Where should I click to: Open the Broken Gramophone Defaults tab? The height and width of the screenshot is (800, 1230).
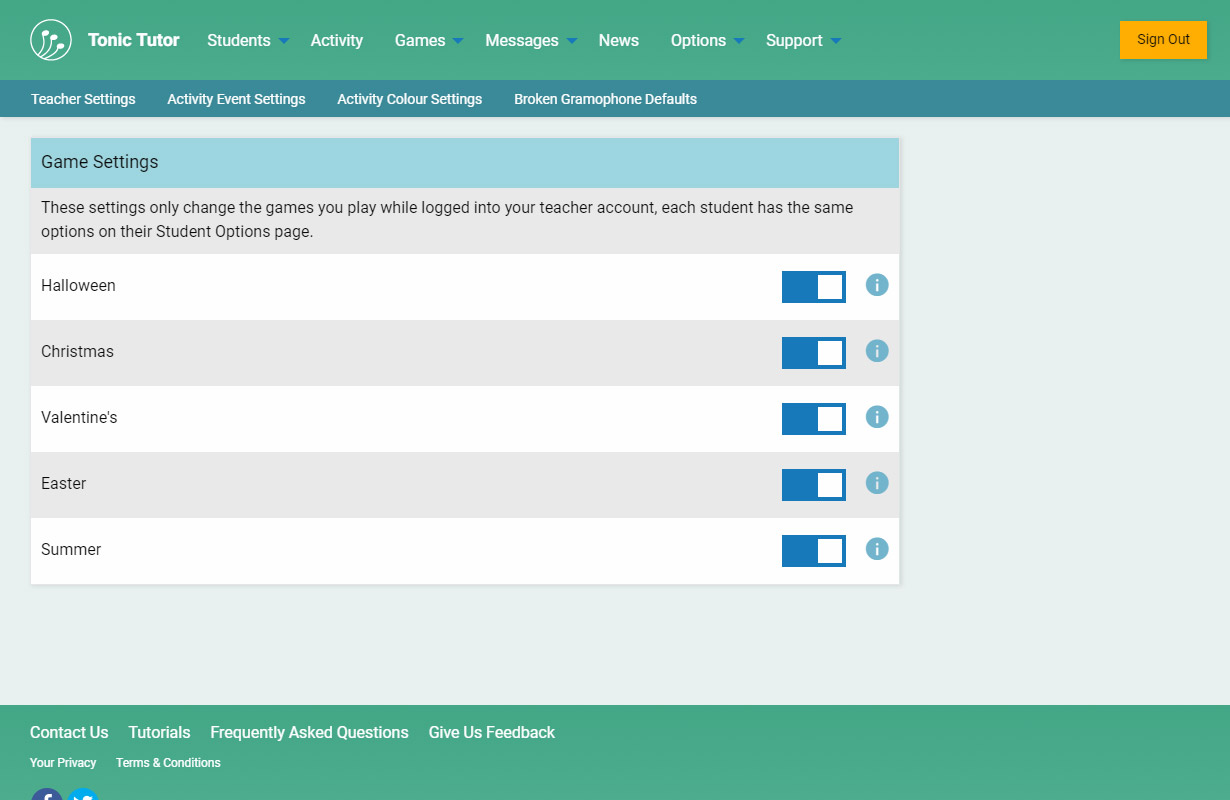(605, 99)
